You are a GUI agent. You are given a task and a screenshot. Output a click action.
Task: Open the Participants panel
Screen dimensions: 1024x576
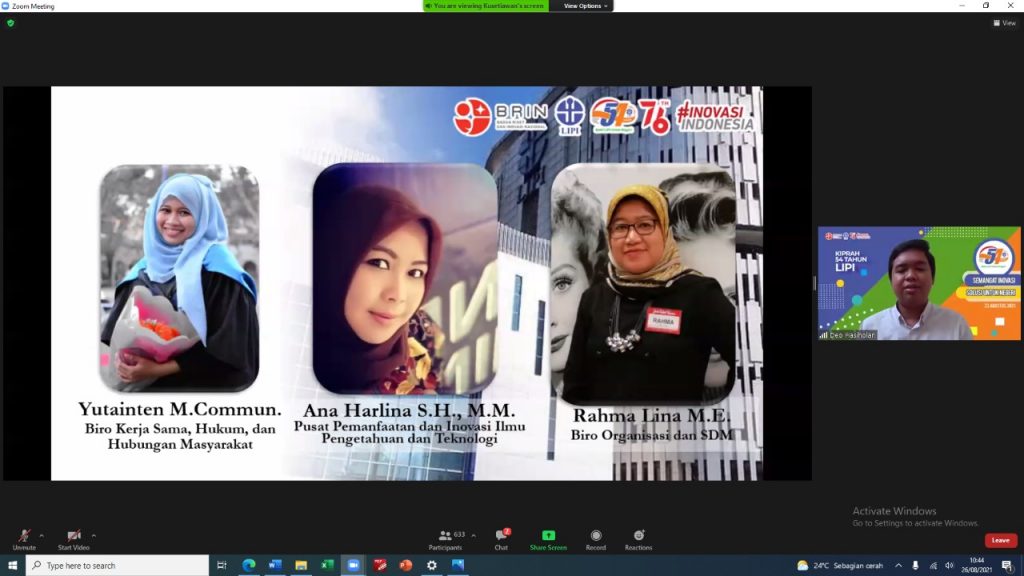[446, 538]
